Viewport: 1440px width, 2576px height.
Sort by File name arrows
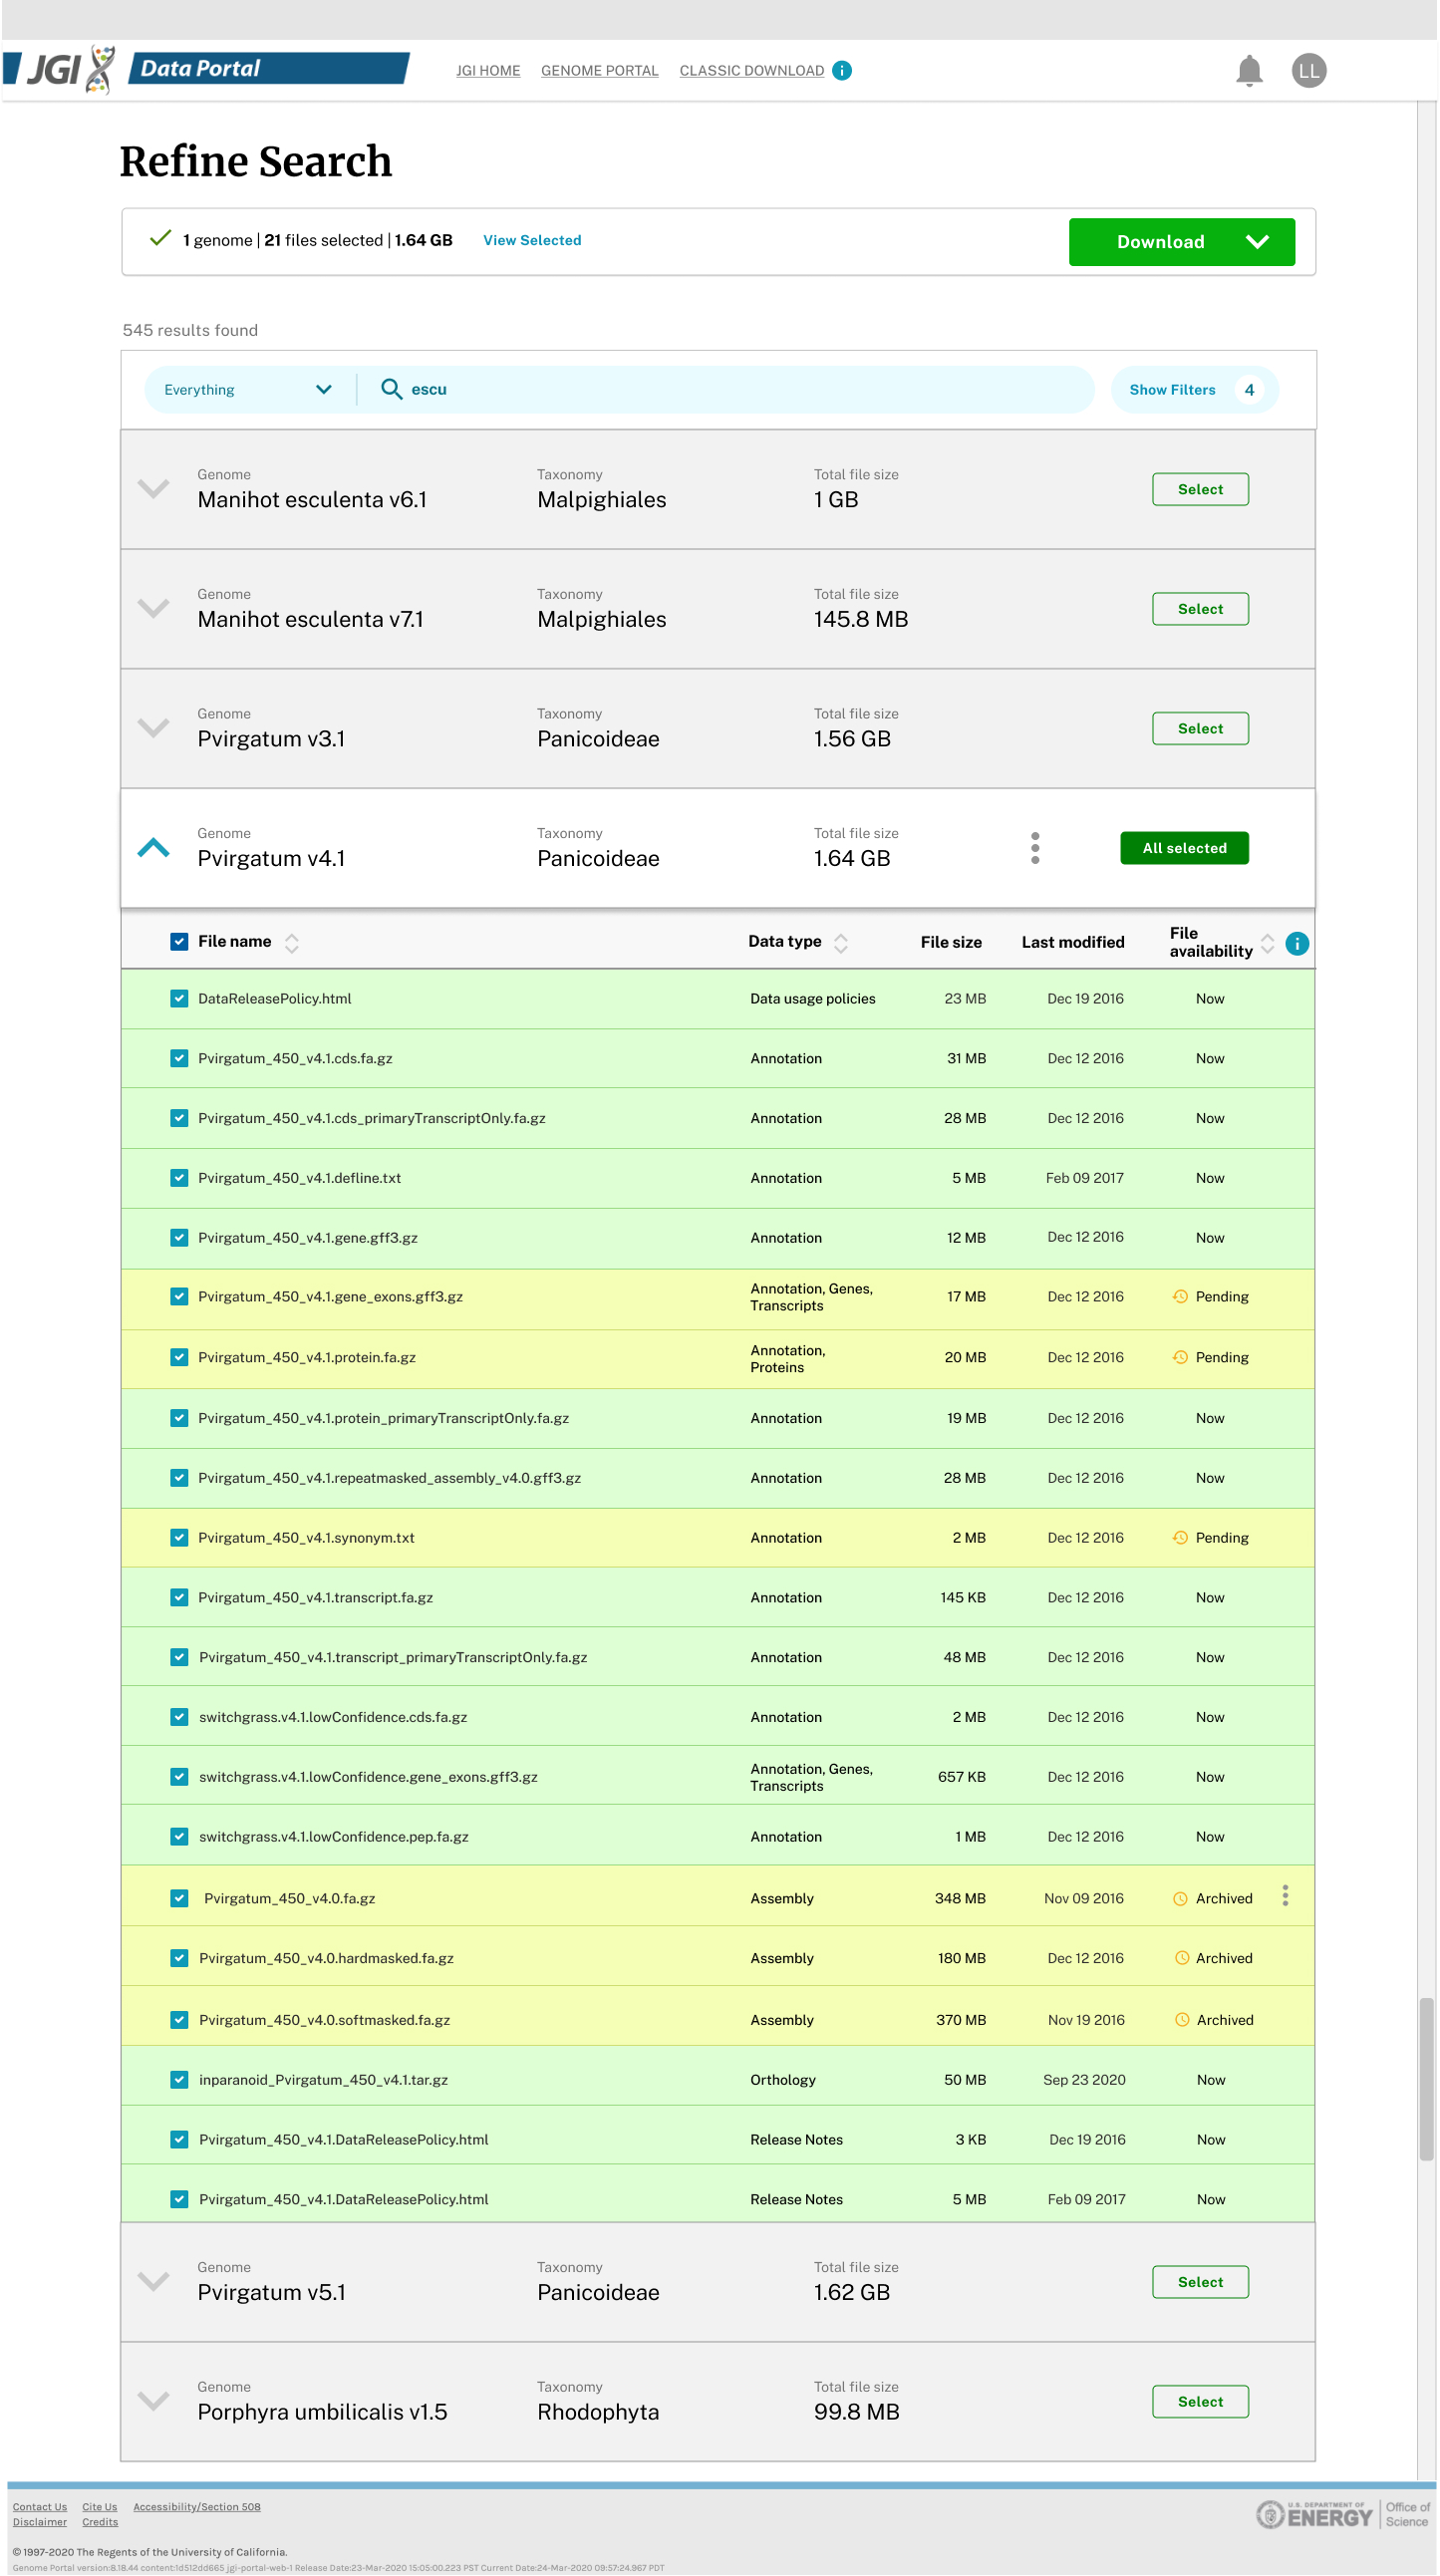pyautogui.click(x=291, y=942)
